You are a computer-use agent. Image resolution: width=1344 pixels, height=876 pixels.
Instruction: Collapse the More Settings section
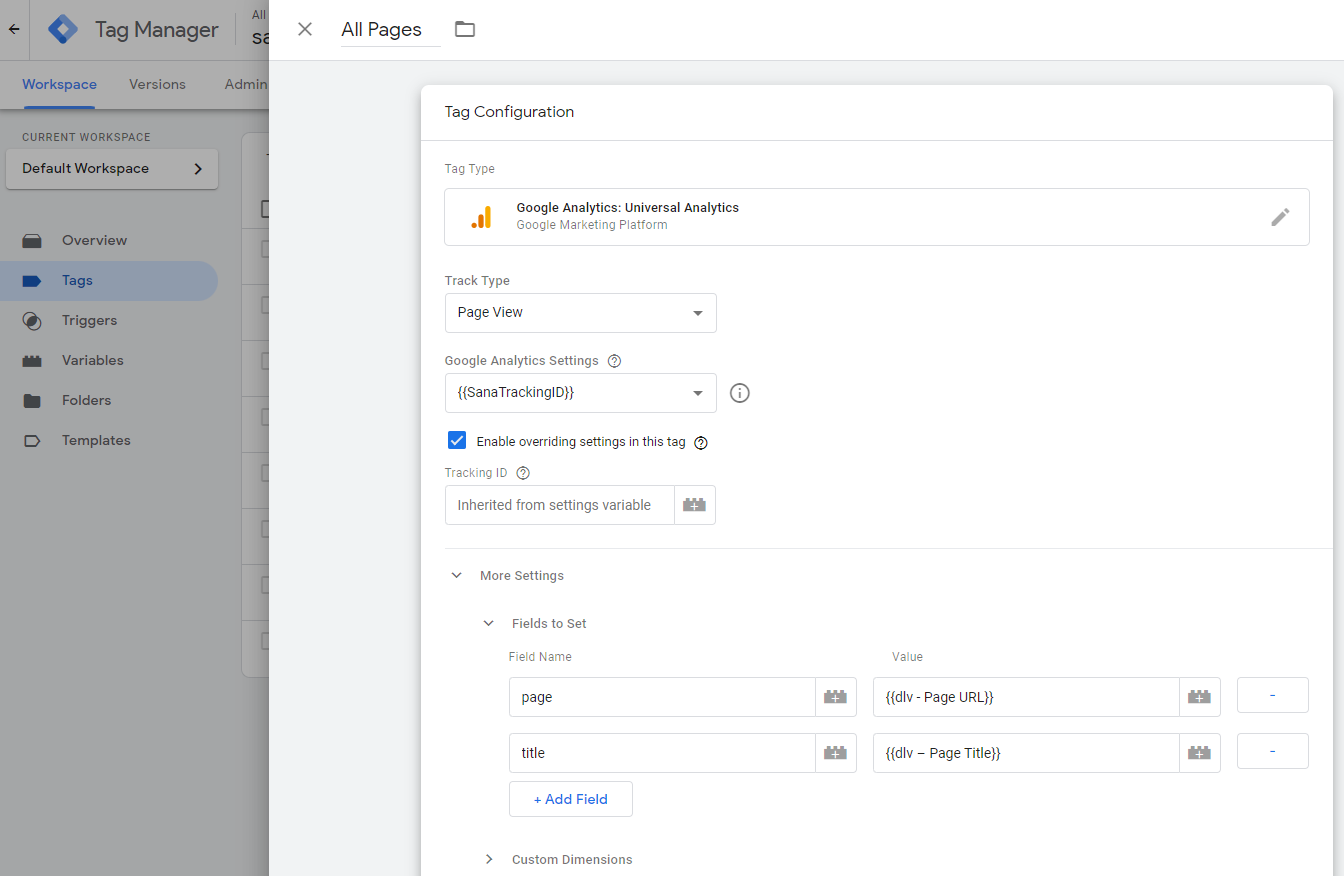[457, 576]
